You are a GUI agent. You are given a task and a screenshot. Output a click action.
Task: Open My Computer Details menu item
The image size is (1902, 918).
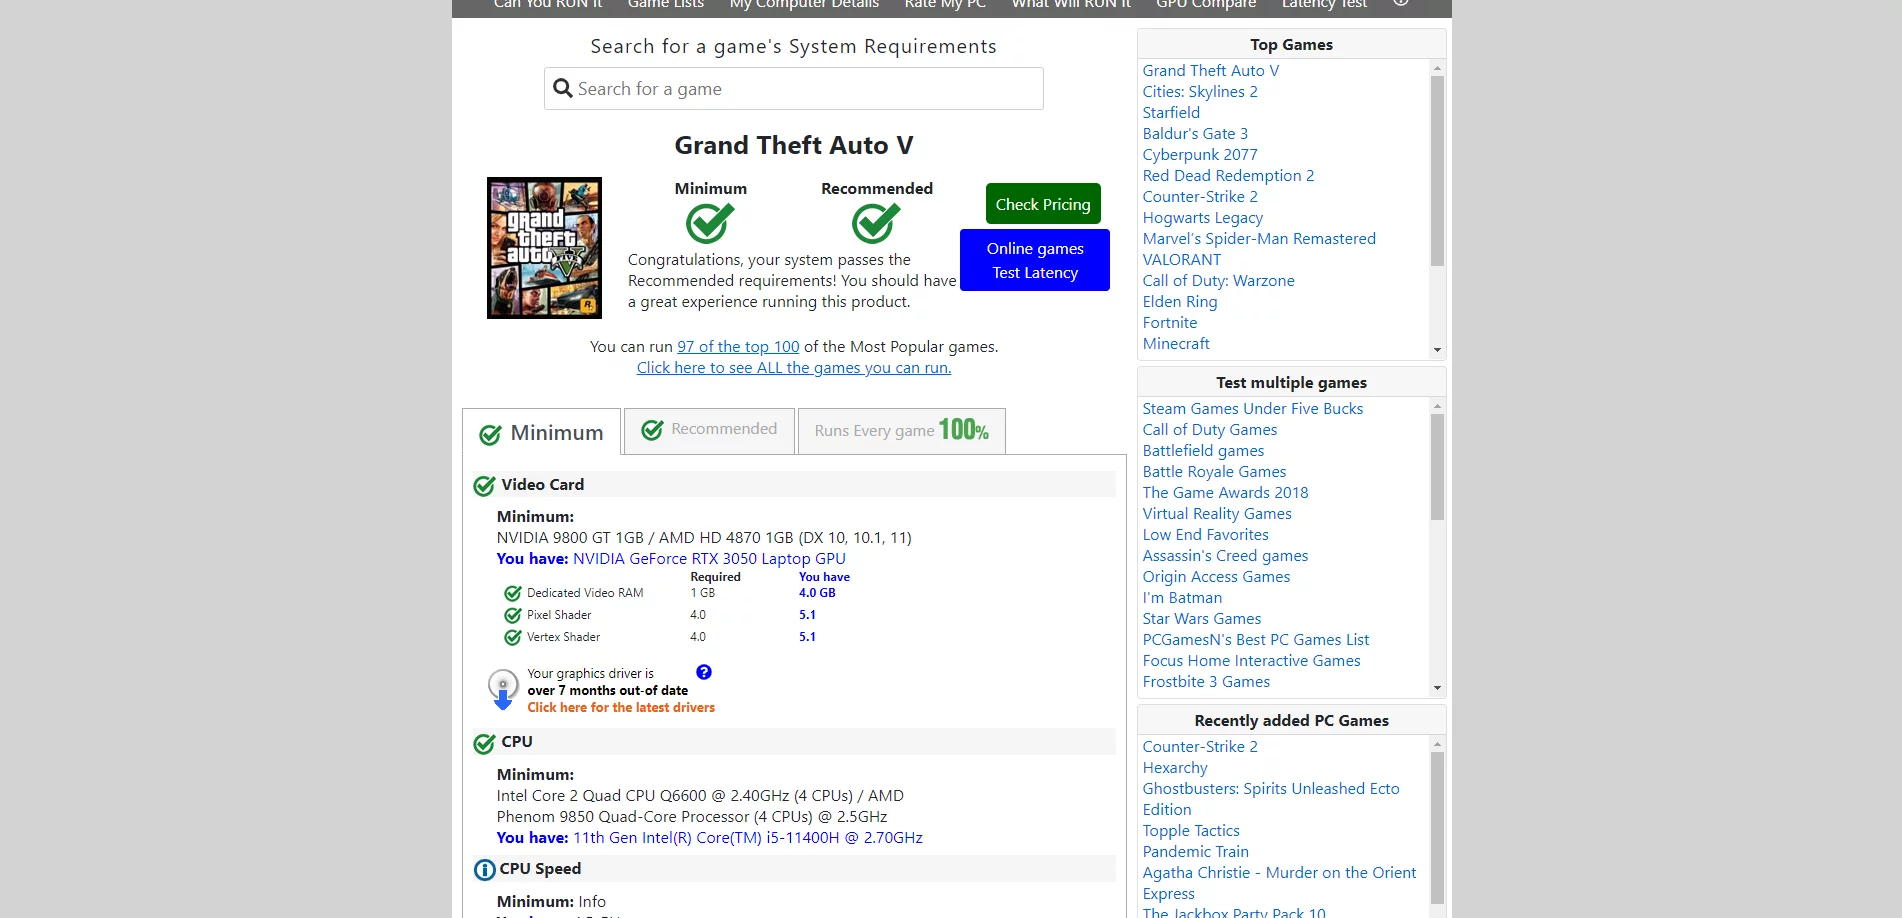[x=804, y=5]
